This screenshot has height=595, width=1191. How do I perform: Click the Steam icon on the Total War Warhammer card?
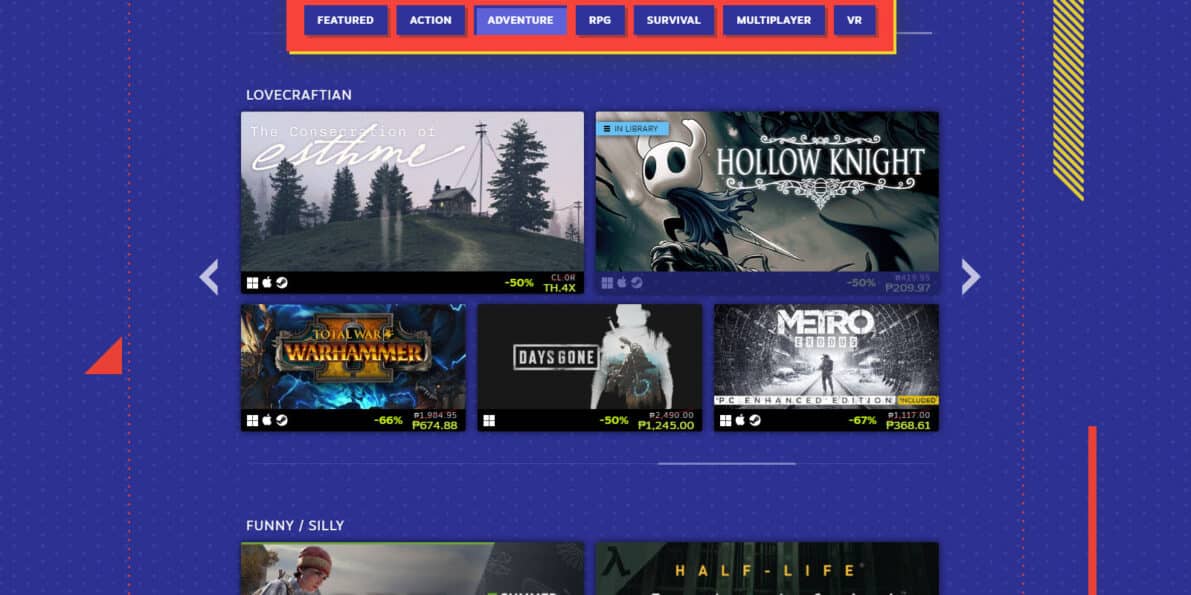tap(281, 420)
